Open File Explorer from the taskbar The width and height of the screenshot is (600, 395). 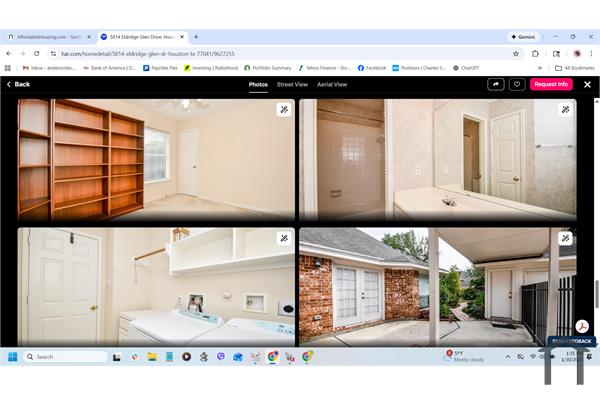pos(152,357)
